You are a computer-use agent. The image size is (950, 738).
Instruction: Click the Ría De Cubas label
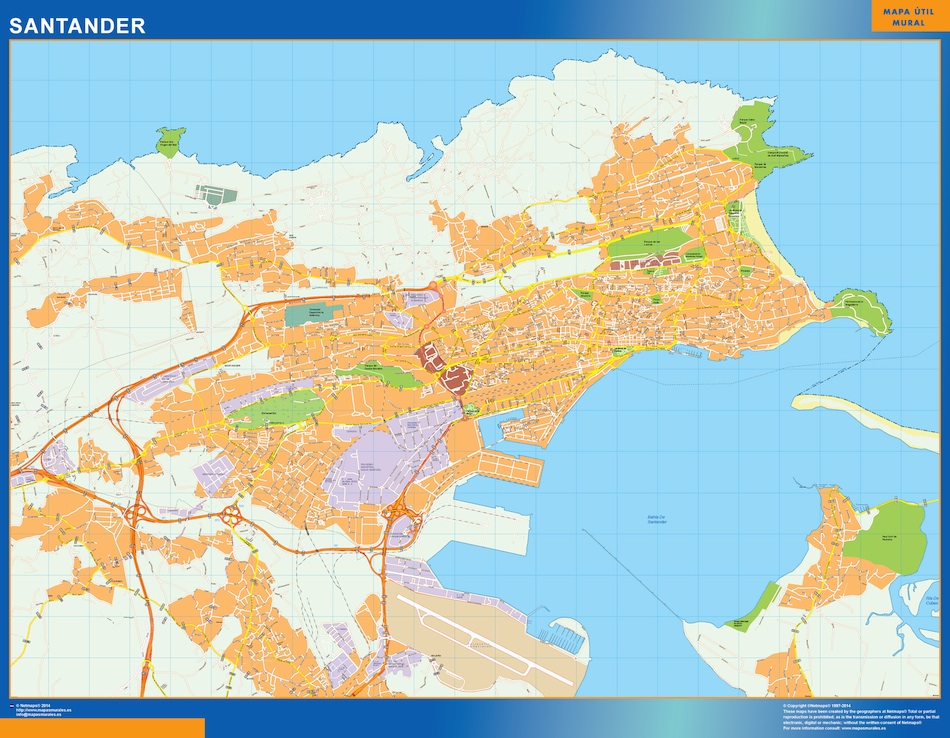point(932,600)
